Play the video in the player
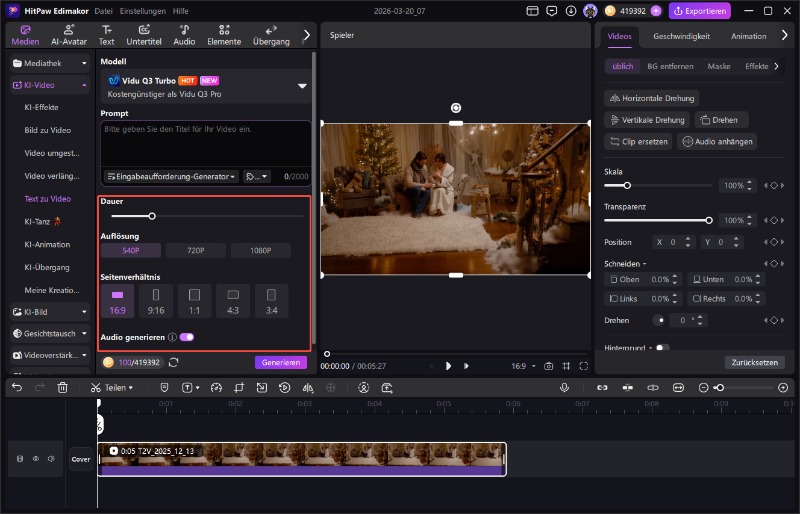 coord(448,366)
